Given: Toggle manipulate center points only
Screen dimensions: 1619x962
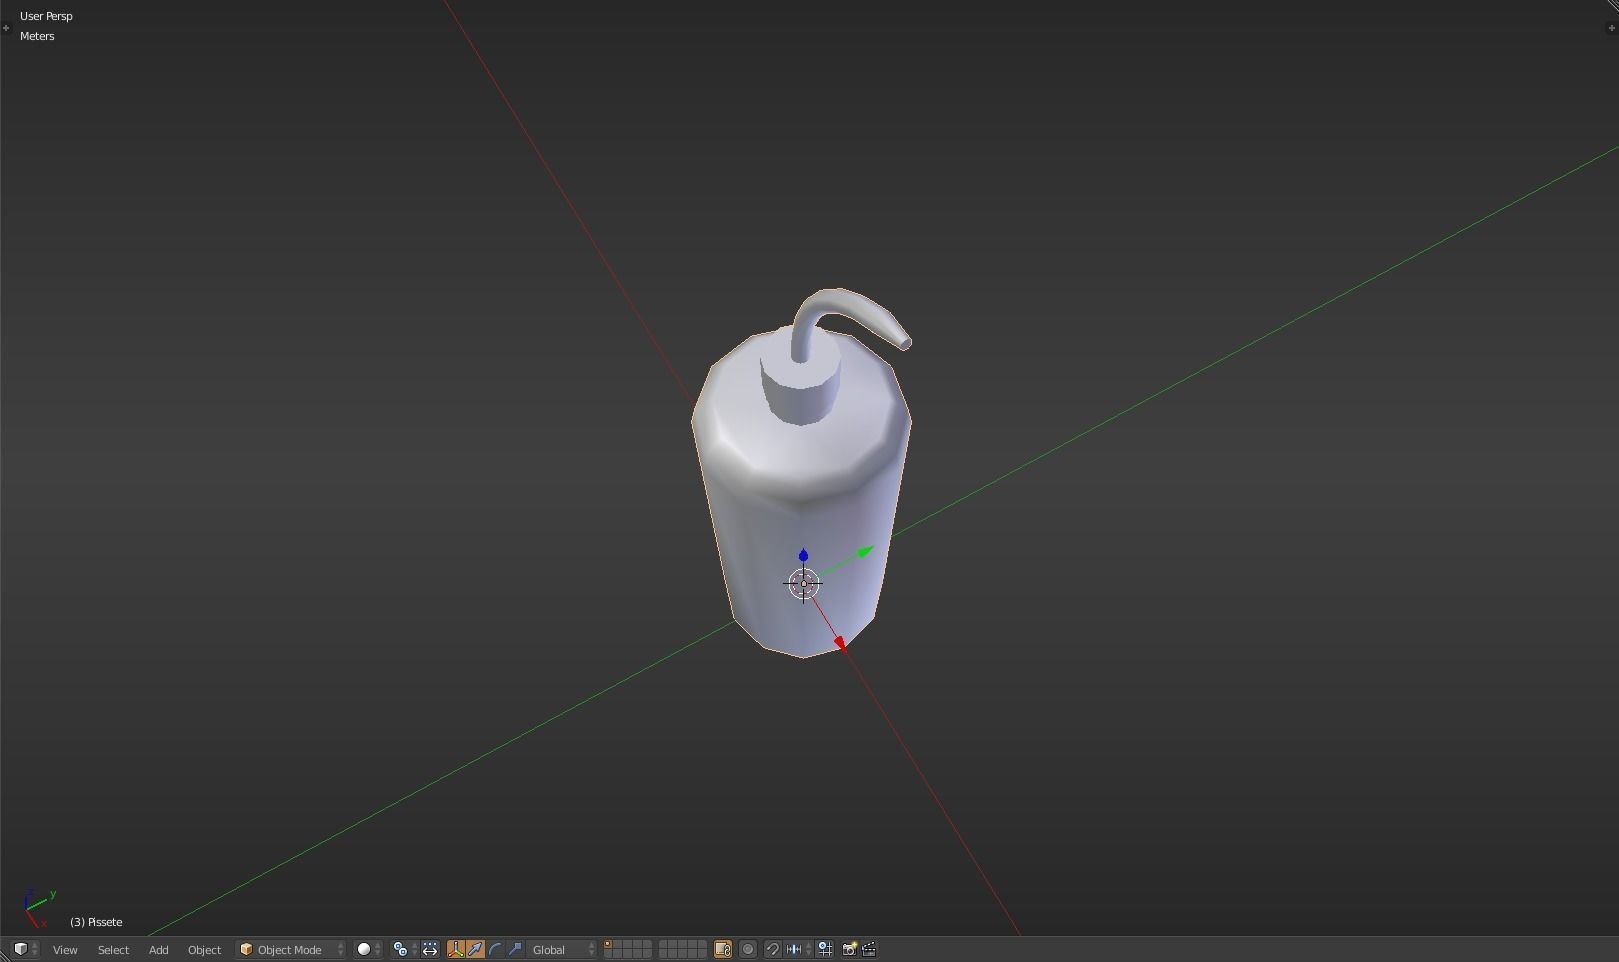Looking at the screenshot, I should [x=430, y=949].
